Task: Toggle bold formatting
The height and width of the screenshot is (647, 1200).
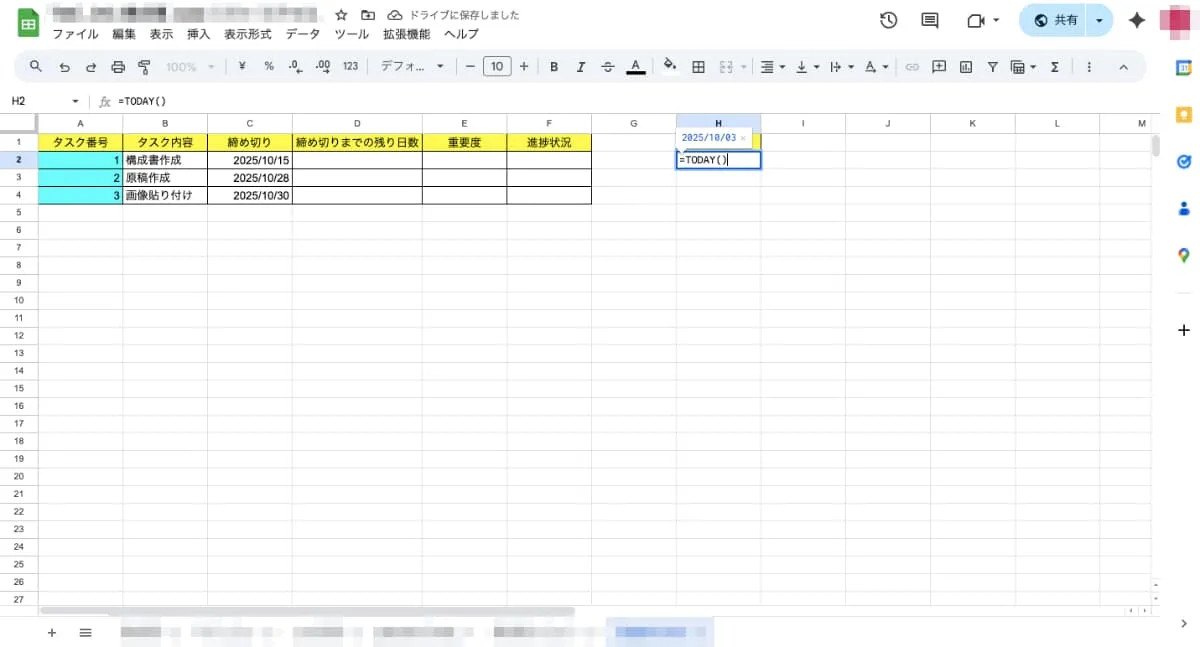Action: point(554,67)
